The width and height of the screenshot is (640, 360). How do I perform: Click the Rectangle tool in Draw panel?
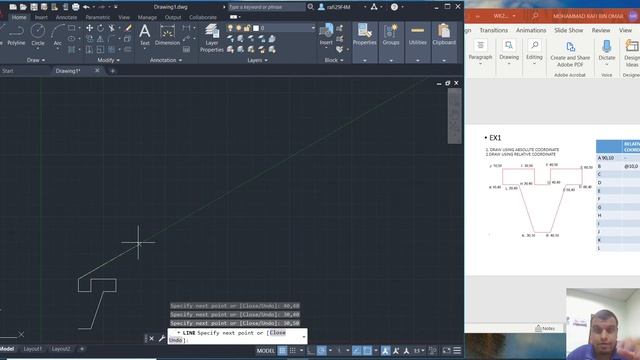pos(71,28)
